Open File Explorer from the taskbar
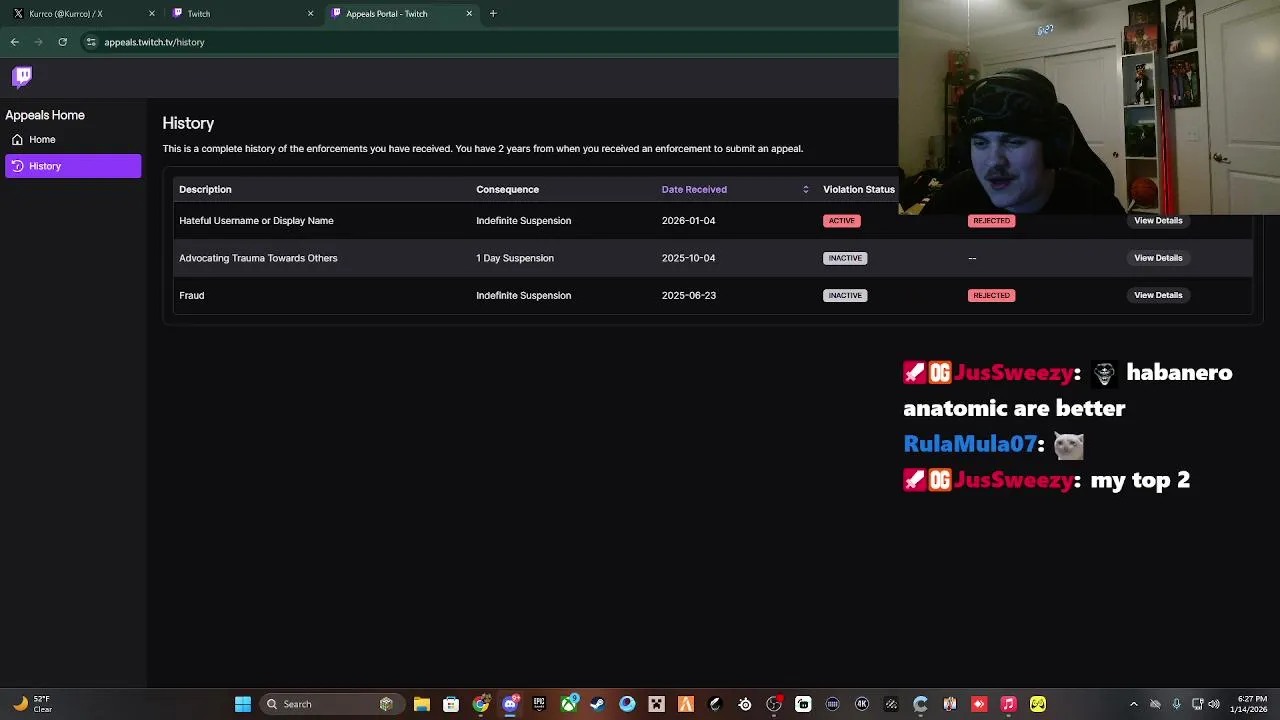 [x=421, y=704]
